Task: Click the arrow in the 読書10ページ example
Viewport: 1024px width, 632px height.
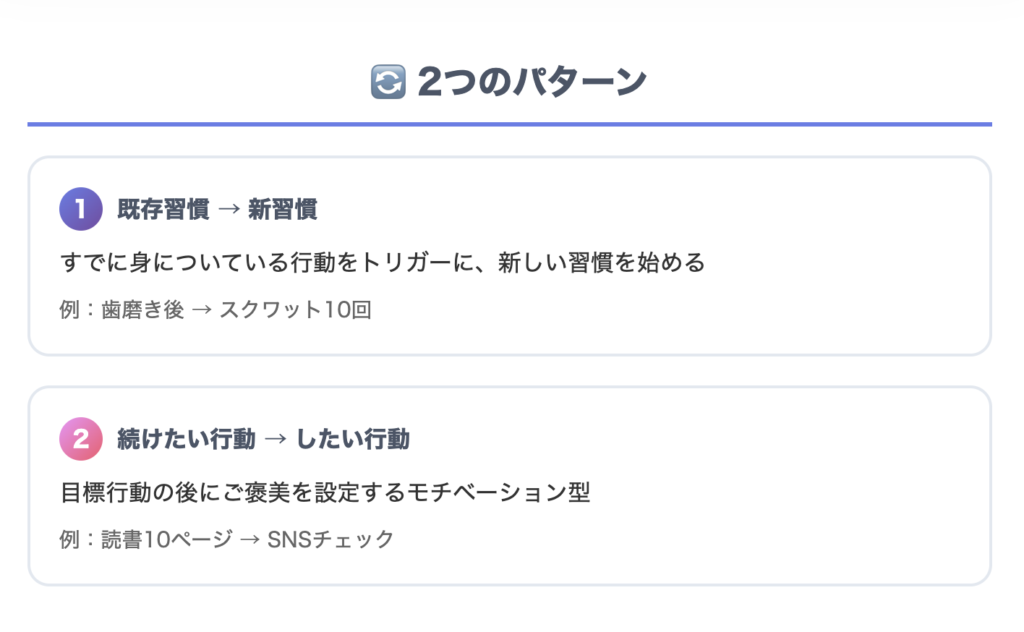Action: coord(249,540)
